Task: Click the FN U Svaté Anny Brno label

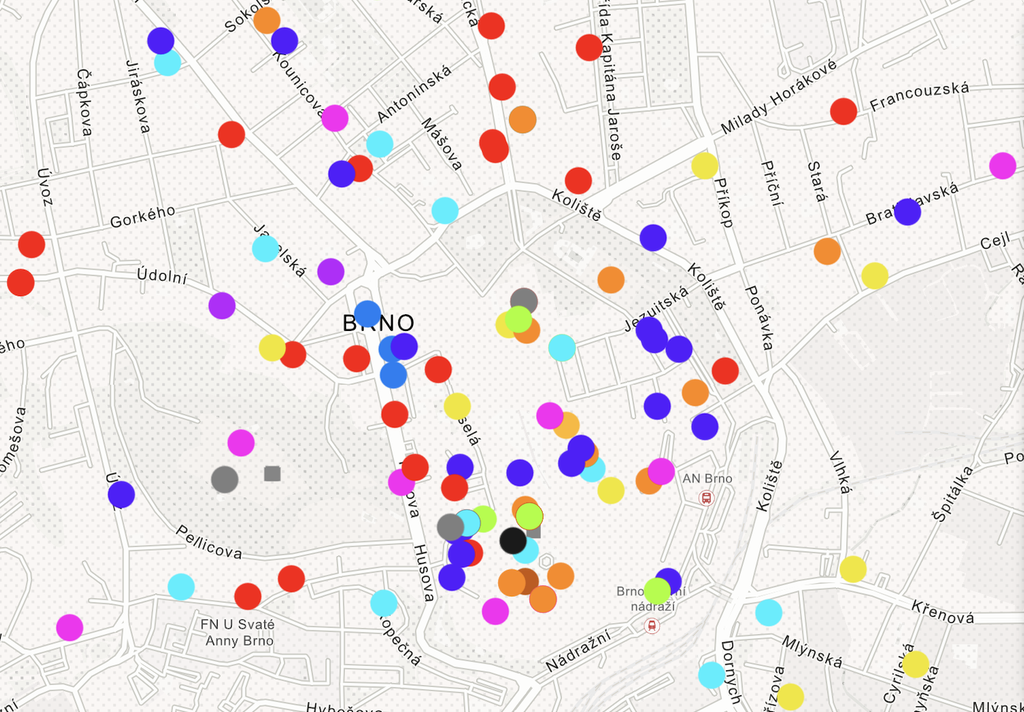Action: [236, 632]
